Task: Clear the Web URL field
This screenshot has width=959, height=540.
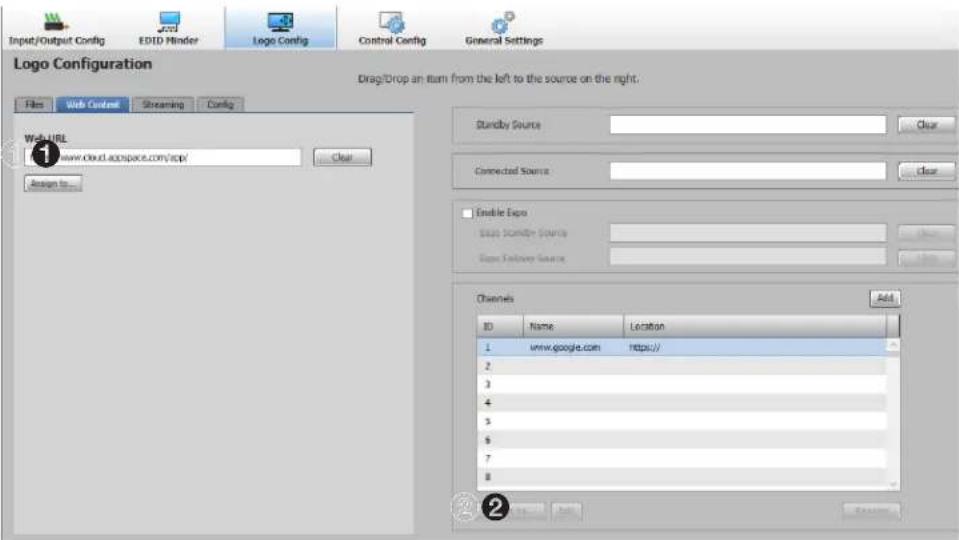Action: [x=342, y=157]
